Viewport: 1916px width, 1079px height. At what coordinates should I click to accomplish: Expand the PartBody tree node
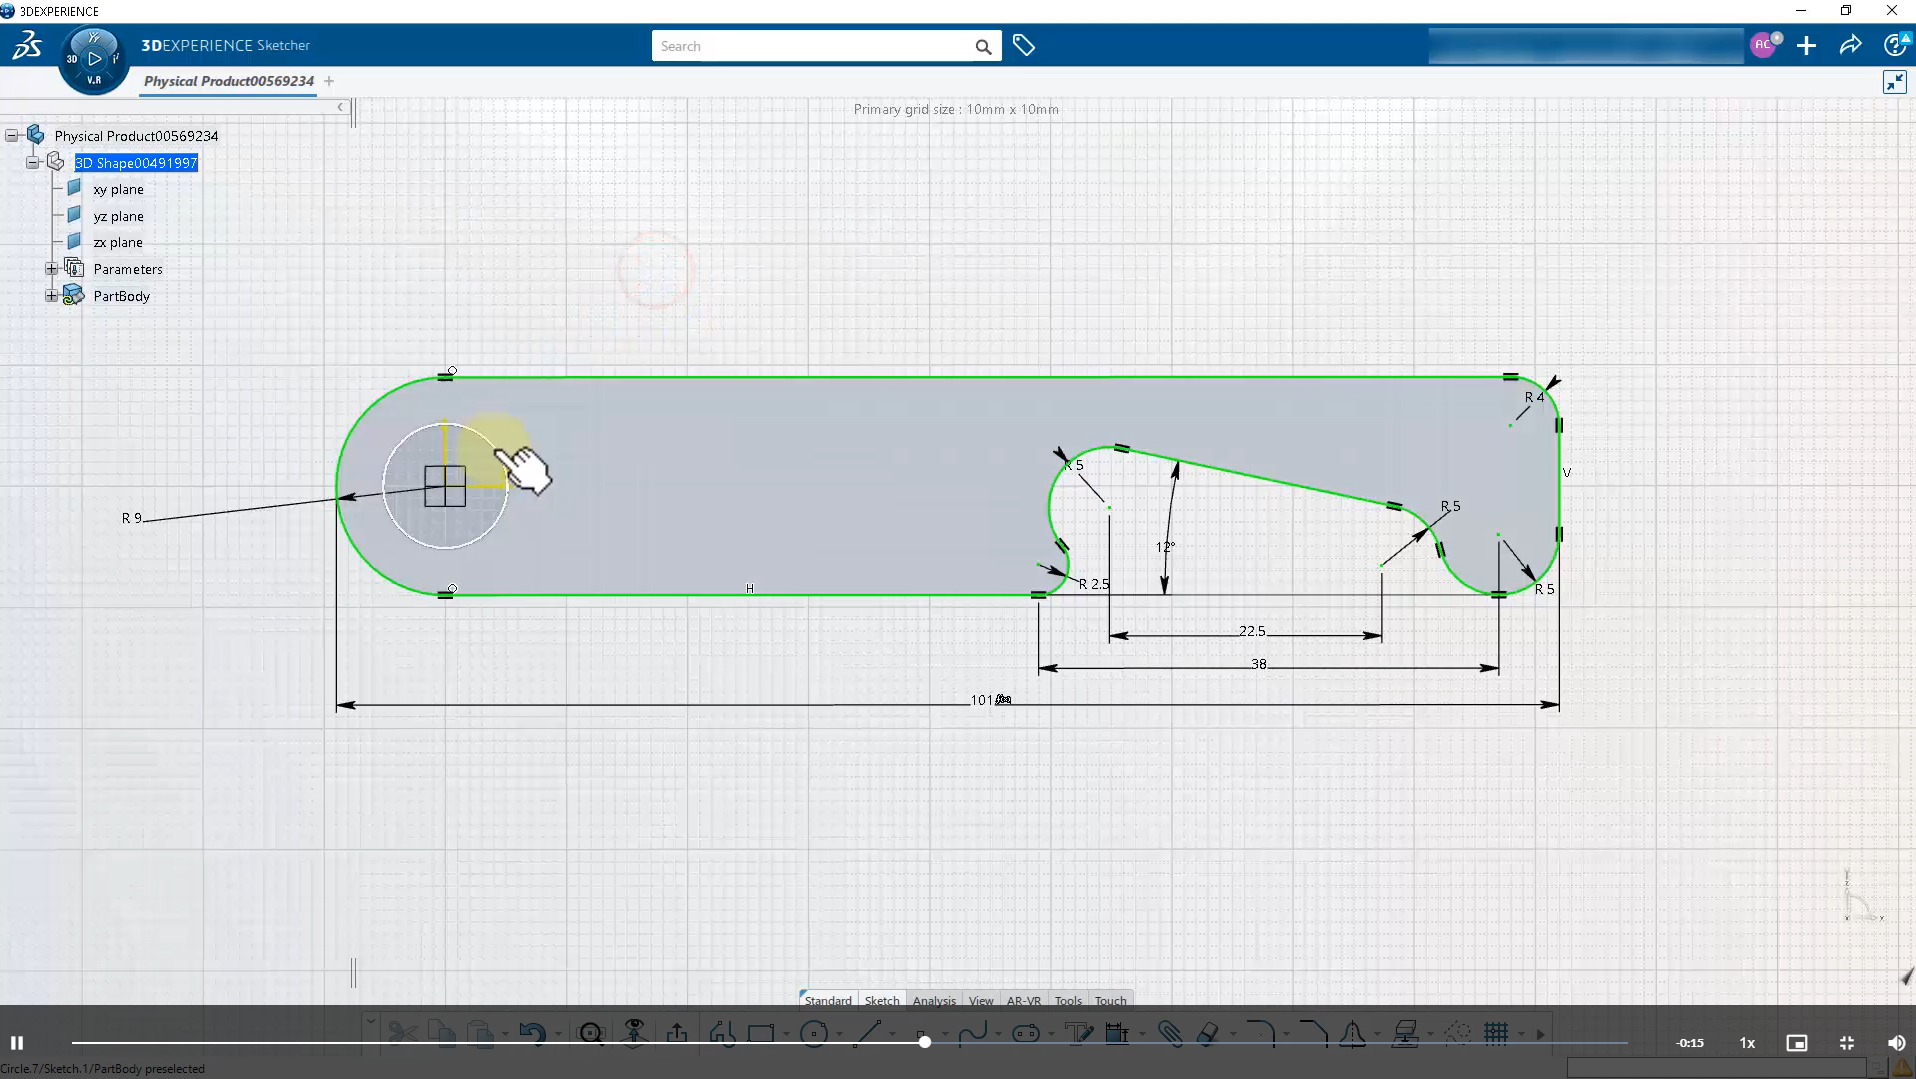pyautogui.click(x=51, y=296)
